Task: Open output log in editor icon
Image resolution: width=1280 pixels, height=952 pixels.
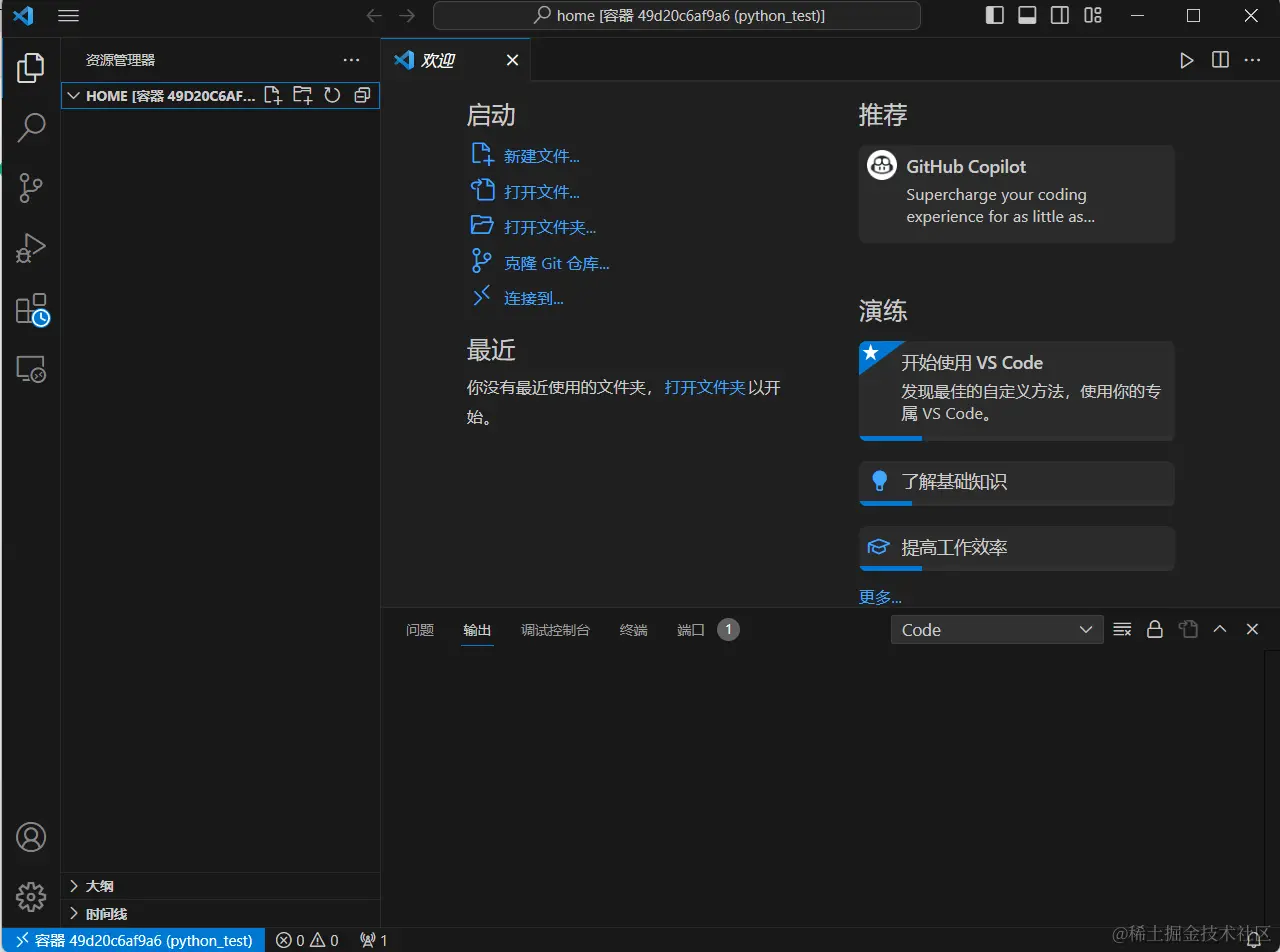Action: coord(1188,630)
